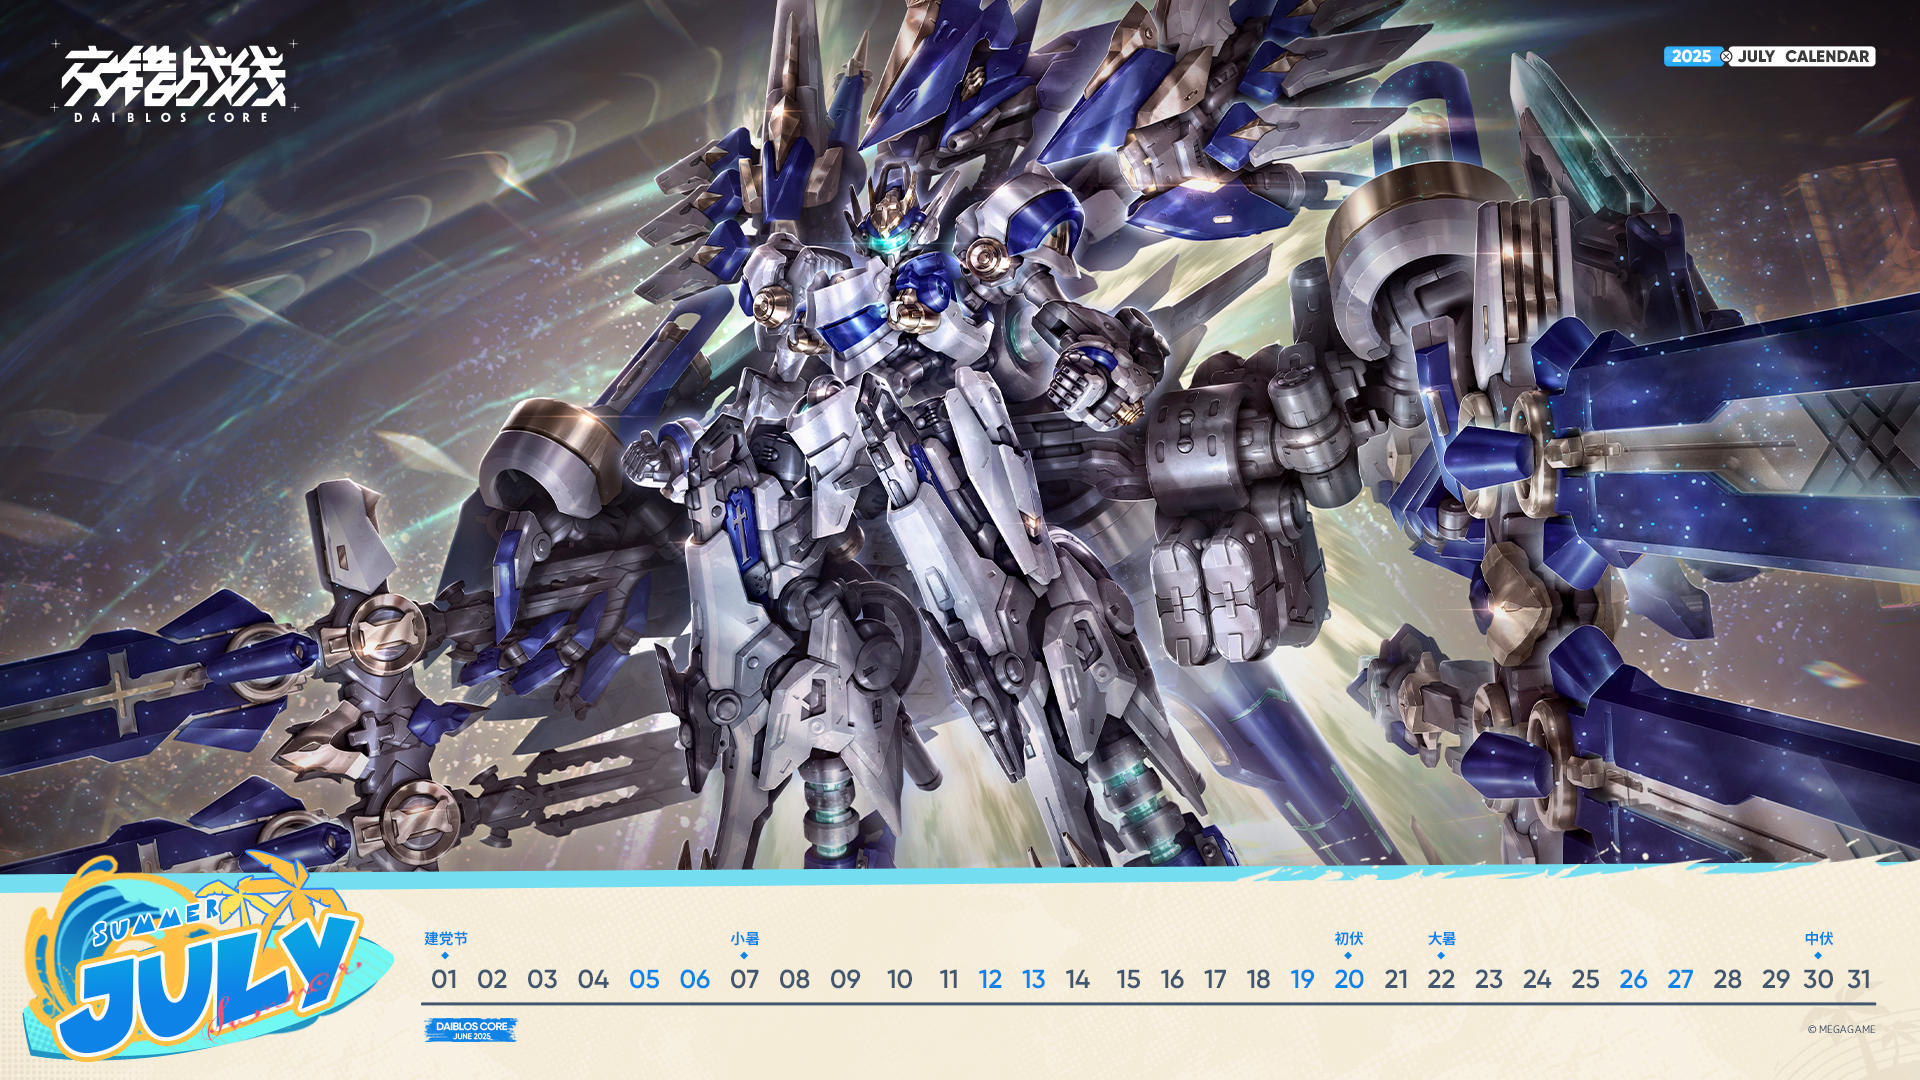Tap date 22 on the calendar strip
Image resolution: width=1920 pixels, height=1080 pixels.
click(x=1441, y=979)
